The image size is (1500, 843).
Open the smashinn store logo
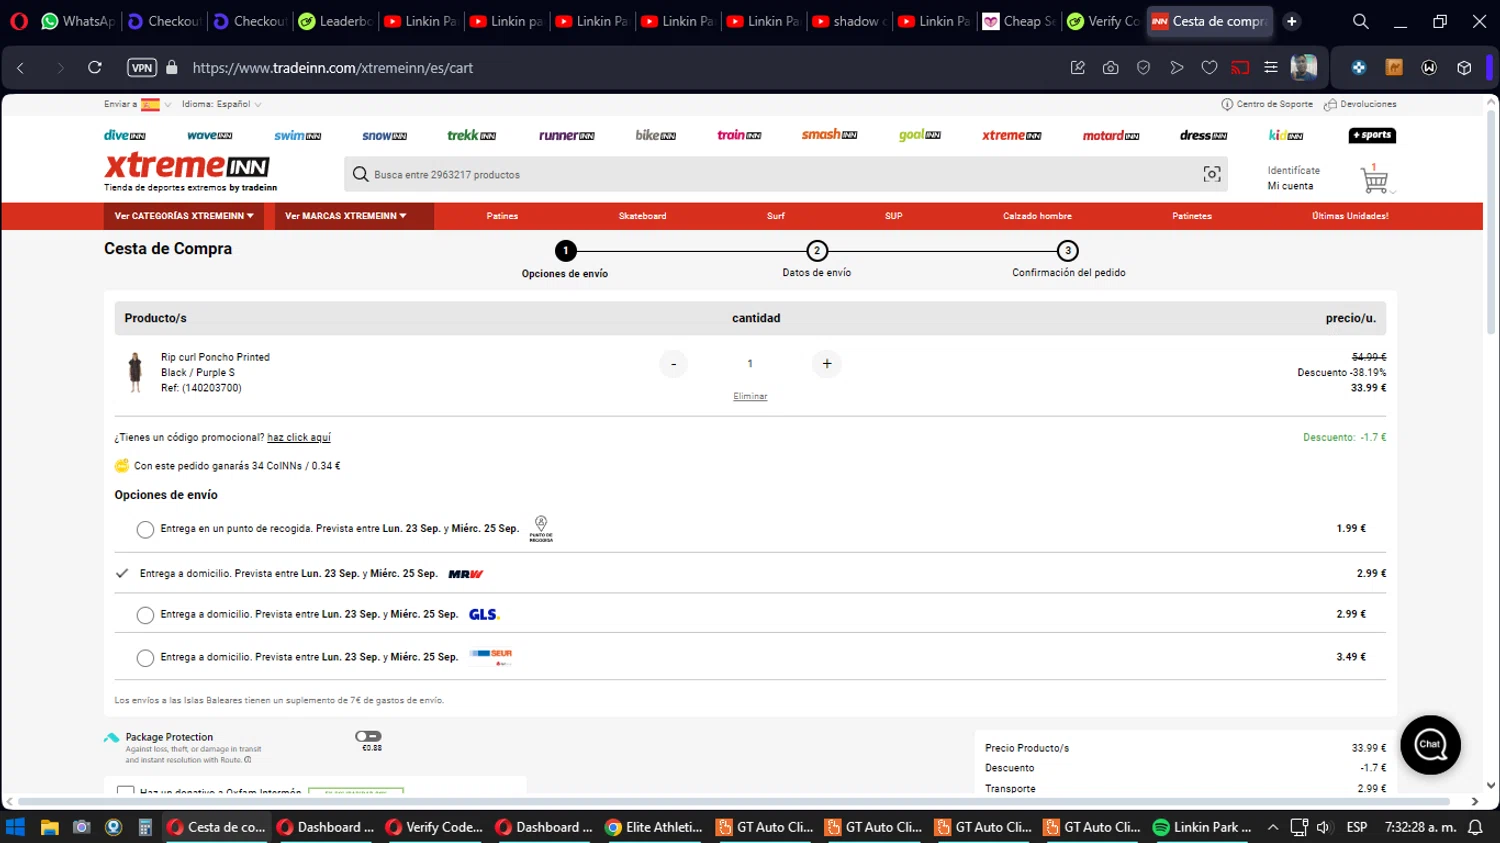pos(829,135)
